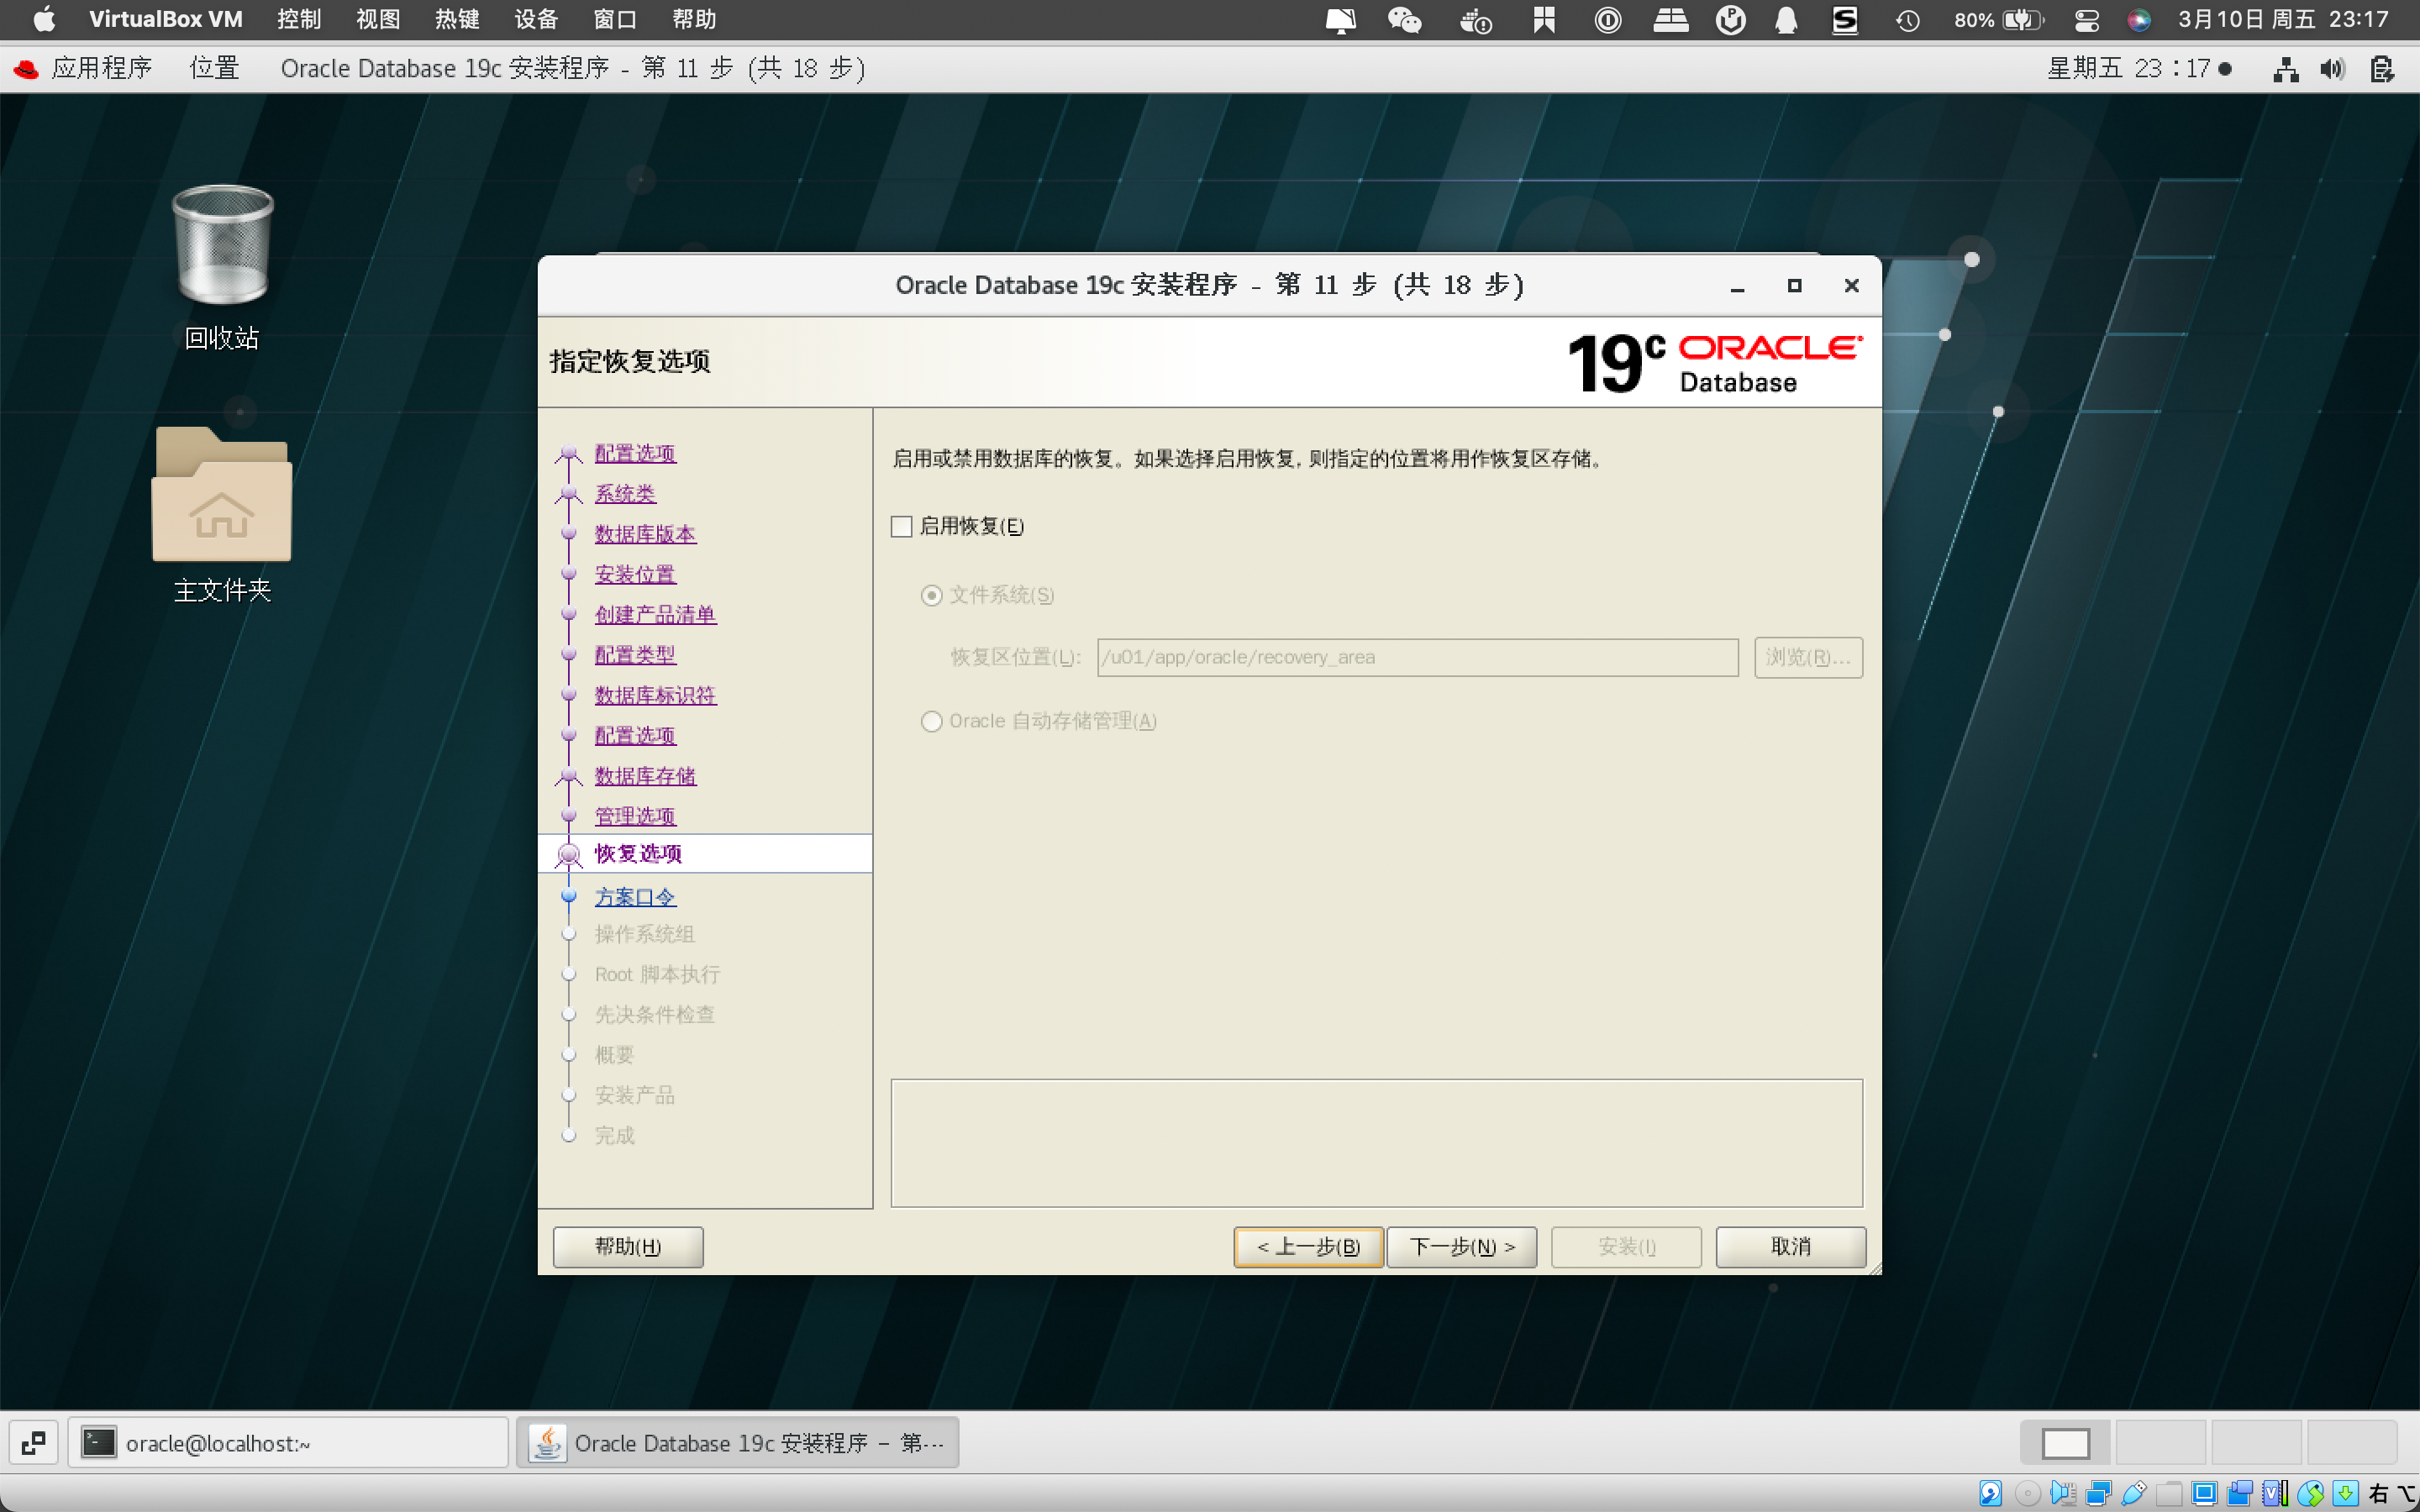Go to the 方案口令 step link
This screenshot has width=2420, height=1512.
tap(635, 897)
